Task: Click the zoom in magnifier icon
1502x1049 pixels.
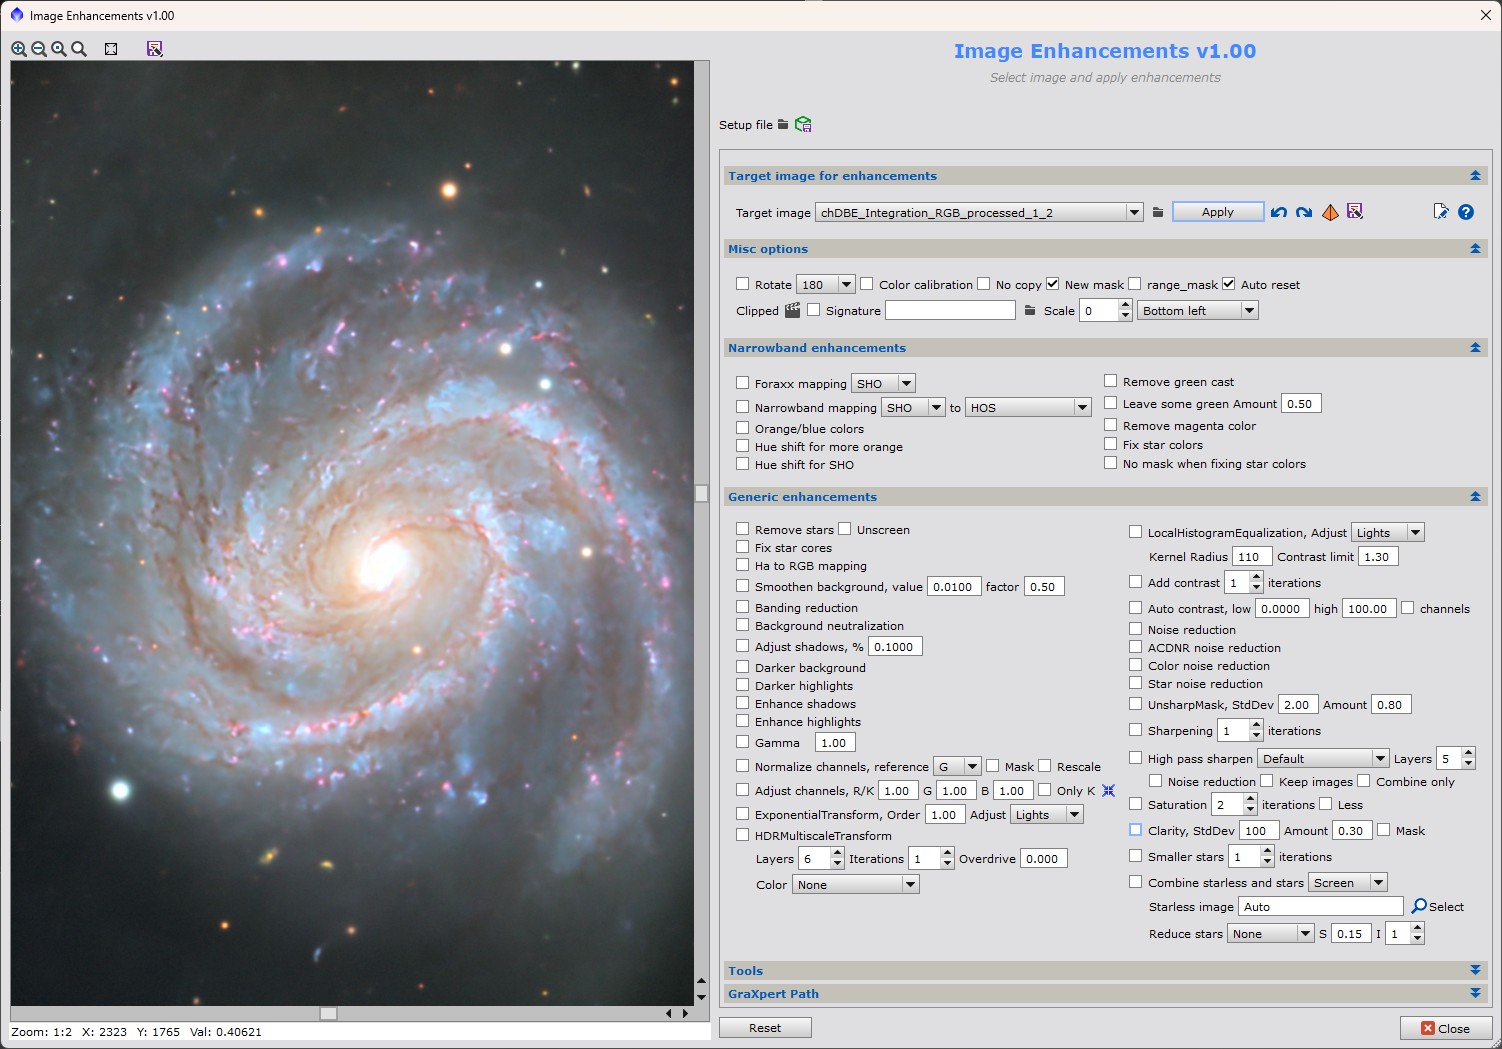Action: (19, 49)
